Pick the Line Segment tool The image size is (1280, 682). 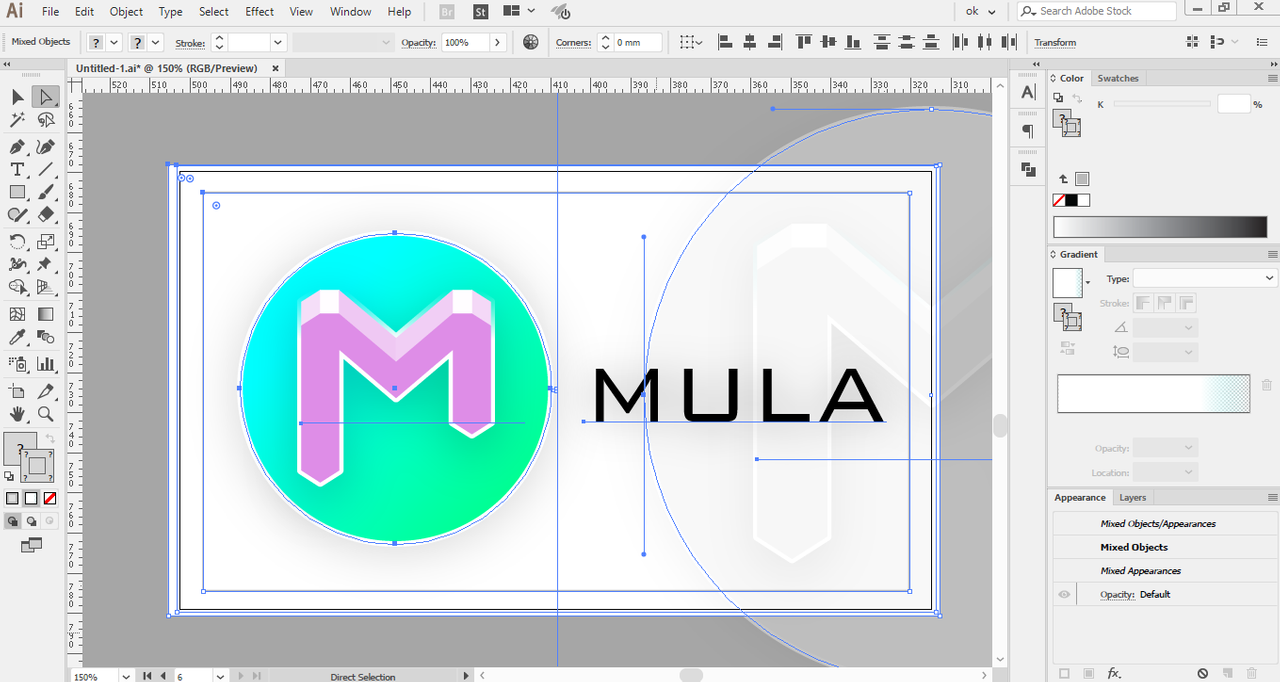click(x=45, y=170)
